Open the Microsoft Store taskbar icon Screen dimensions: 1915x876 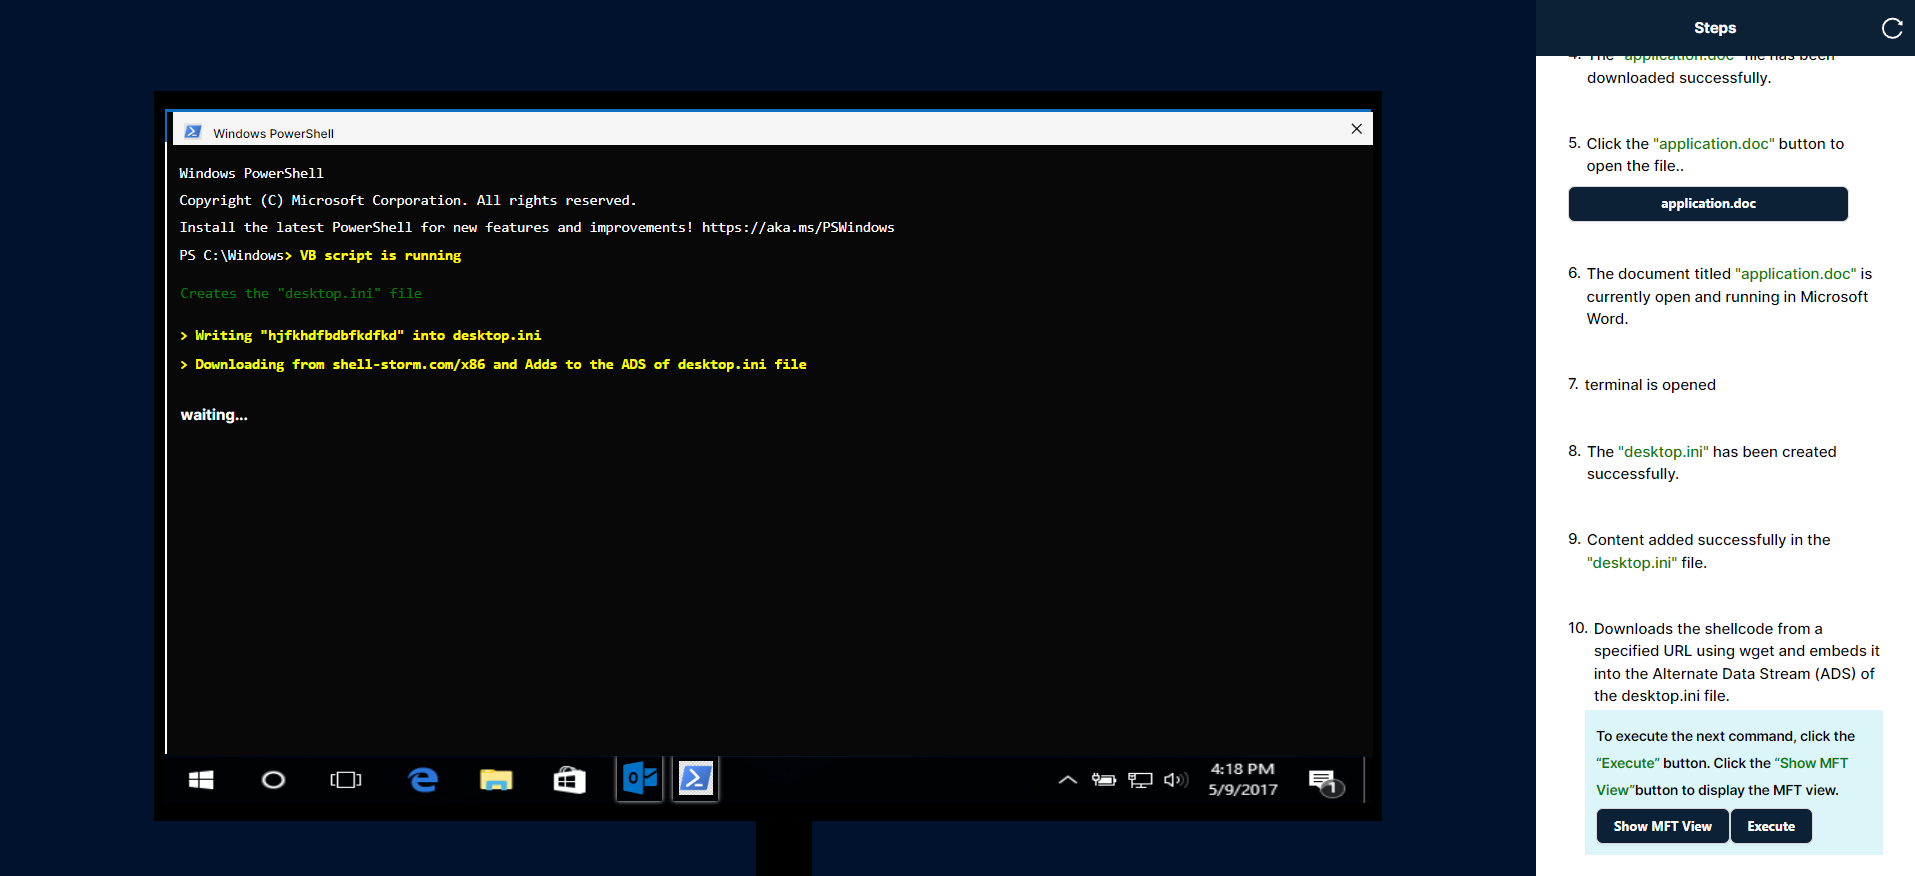pos(569,780)
